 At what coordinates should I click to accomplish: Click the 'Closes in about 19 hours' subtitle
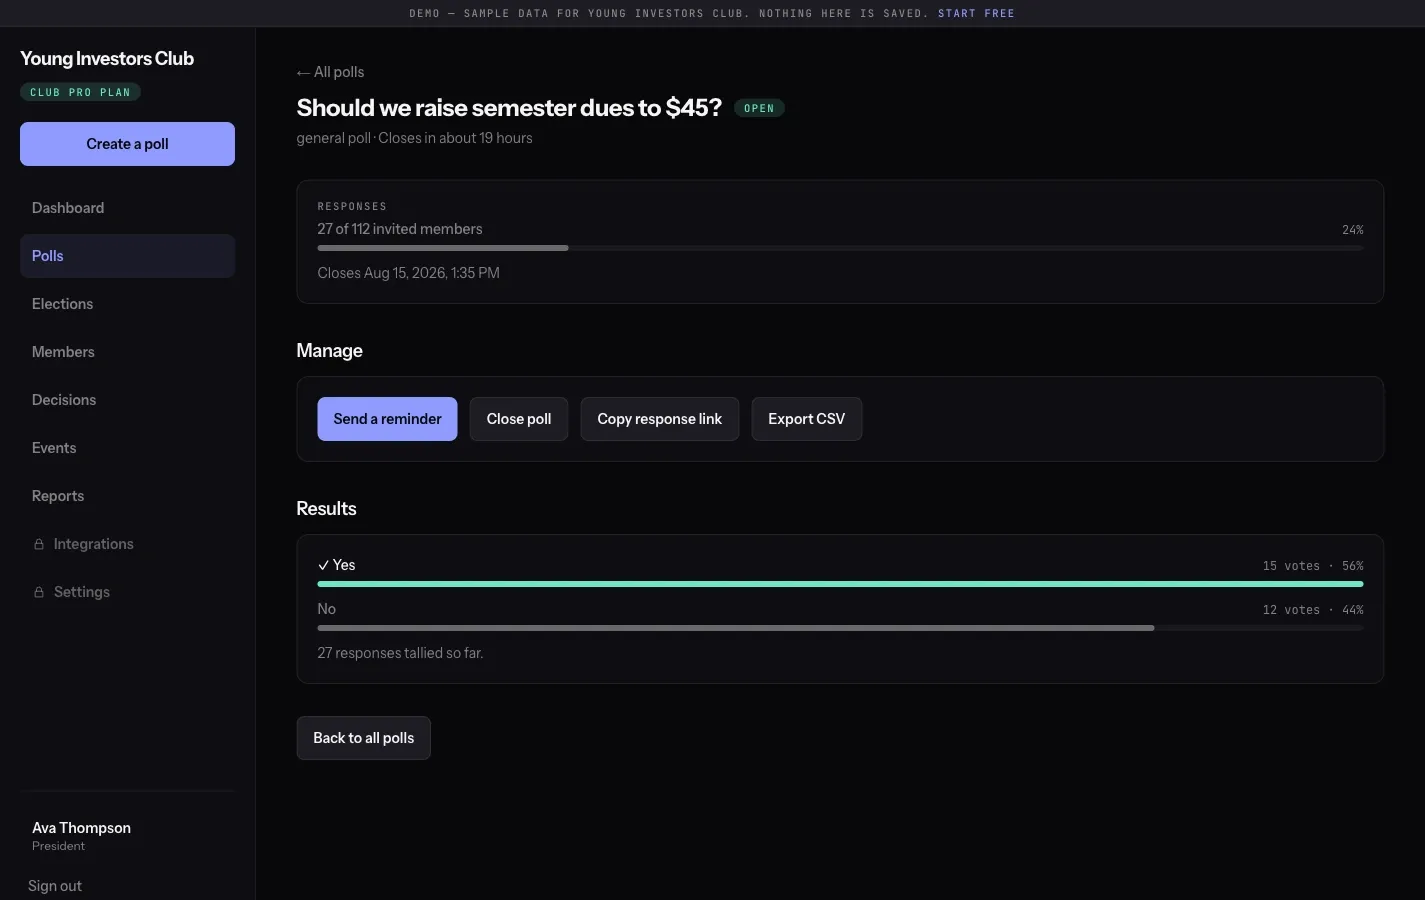(x=455, y=138)
